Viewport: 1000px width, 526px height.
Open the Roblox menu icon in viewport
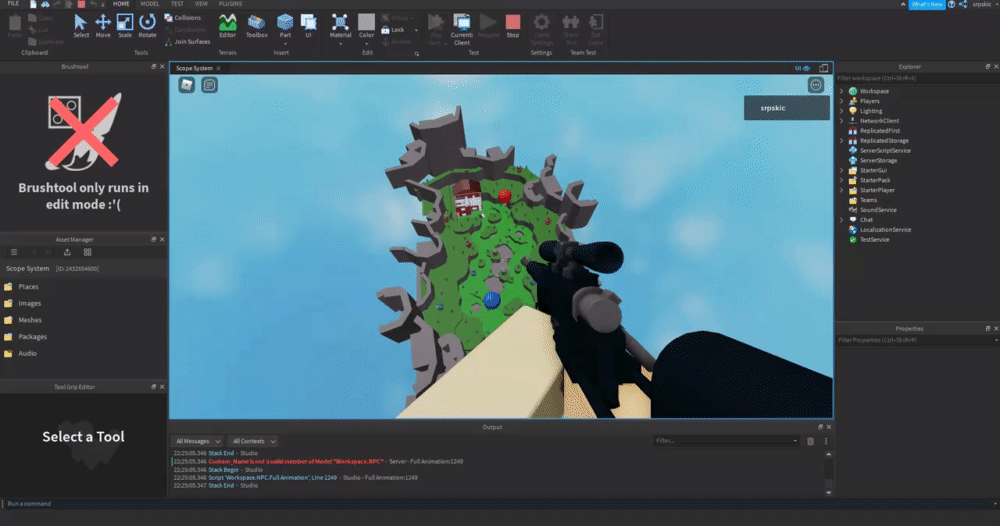186,85
